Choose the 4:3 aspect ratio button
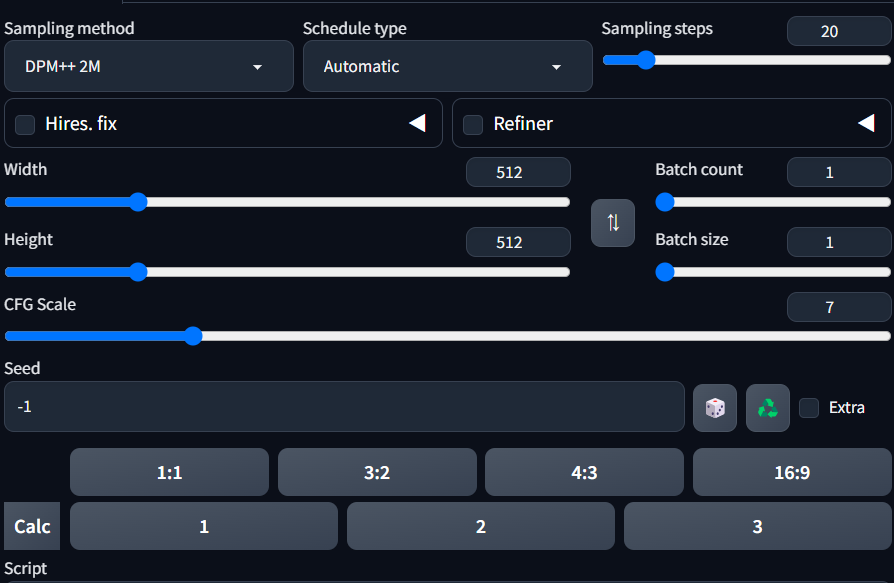The image size is (894, 583). [x=584, y=472]
